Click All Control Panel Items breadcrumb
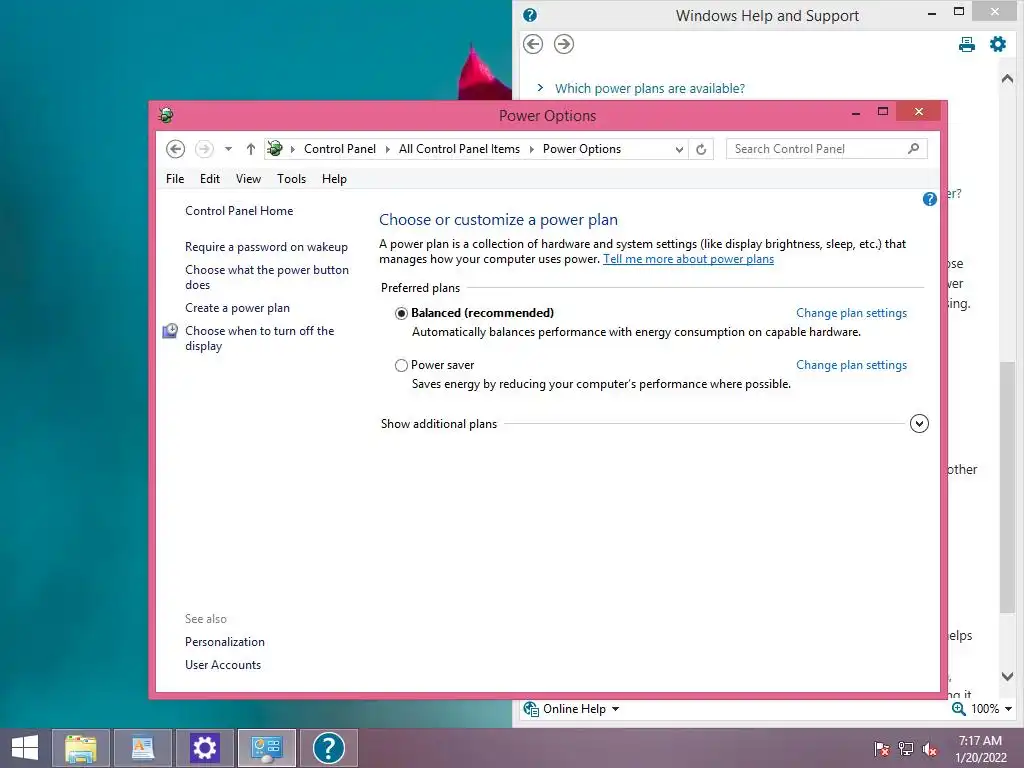Viewport: 1024px width, 768px height. coord(459,149)
